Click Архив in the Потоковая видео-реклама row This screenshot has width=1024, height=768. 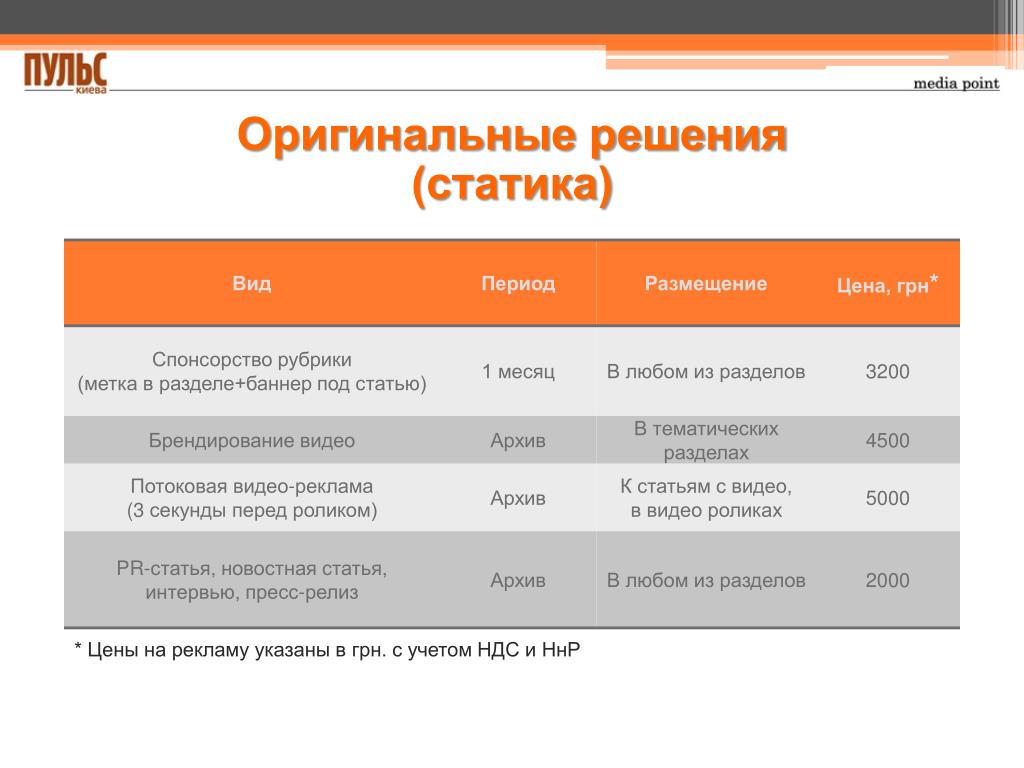(x=518, y=498)
